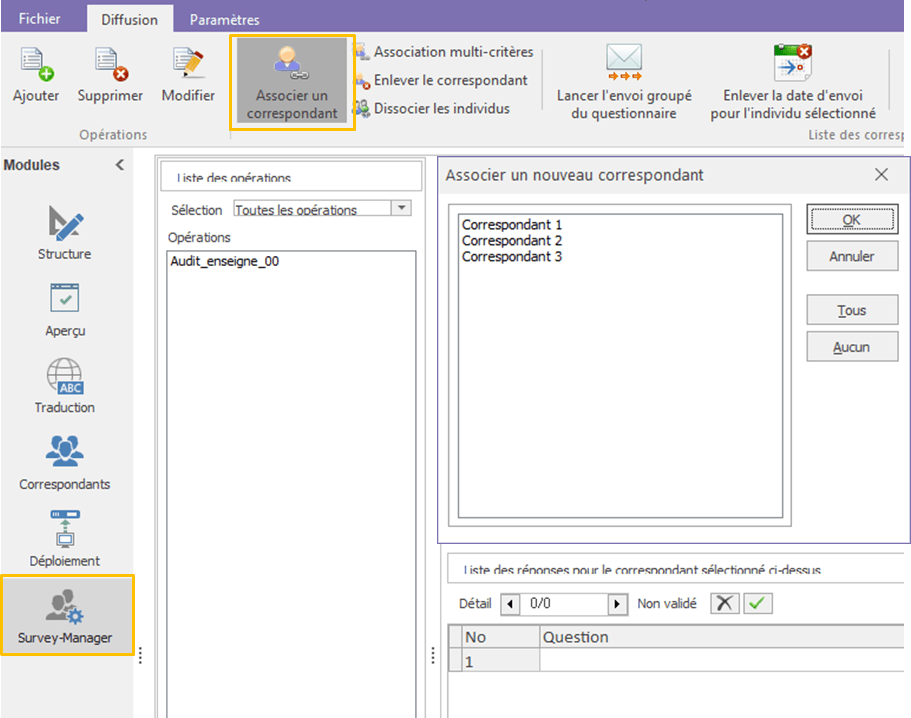Open the Structure module
911x718 pixels.
pos(64,234)
